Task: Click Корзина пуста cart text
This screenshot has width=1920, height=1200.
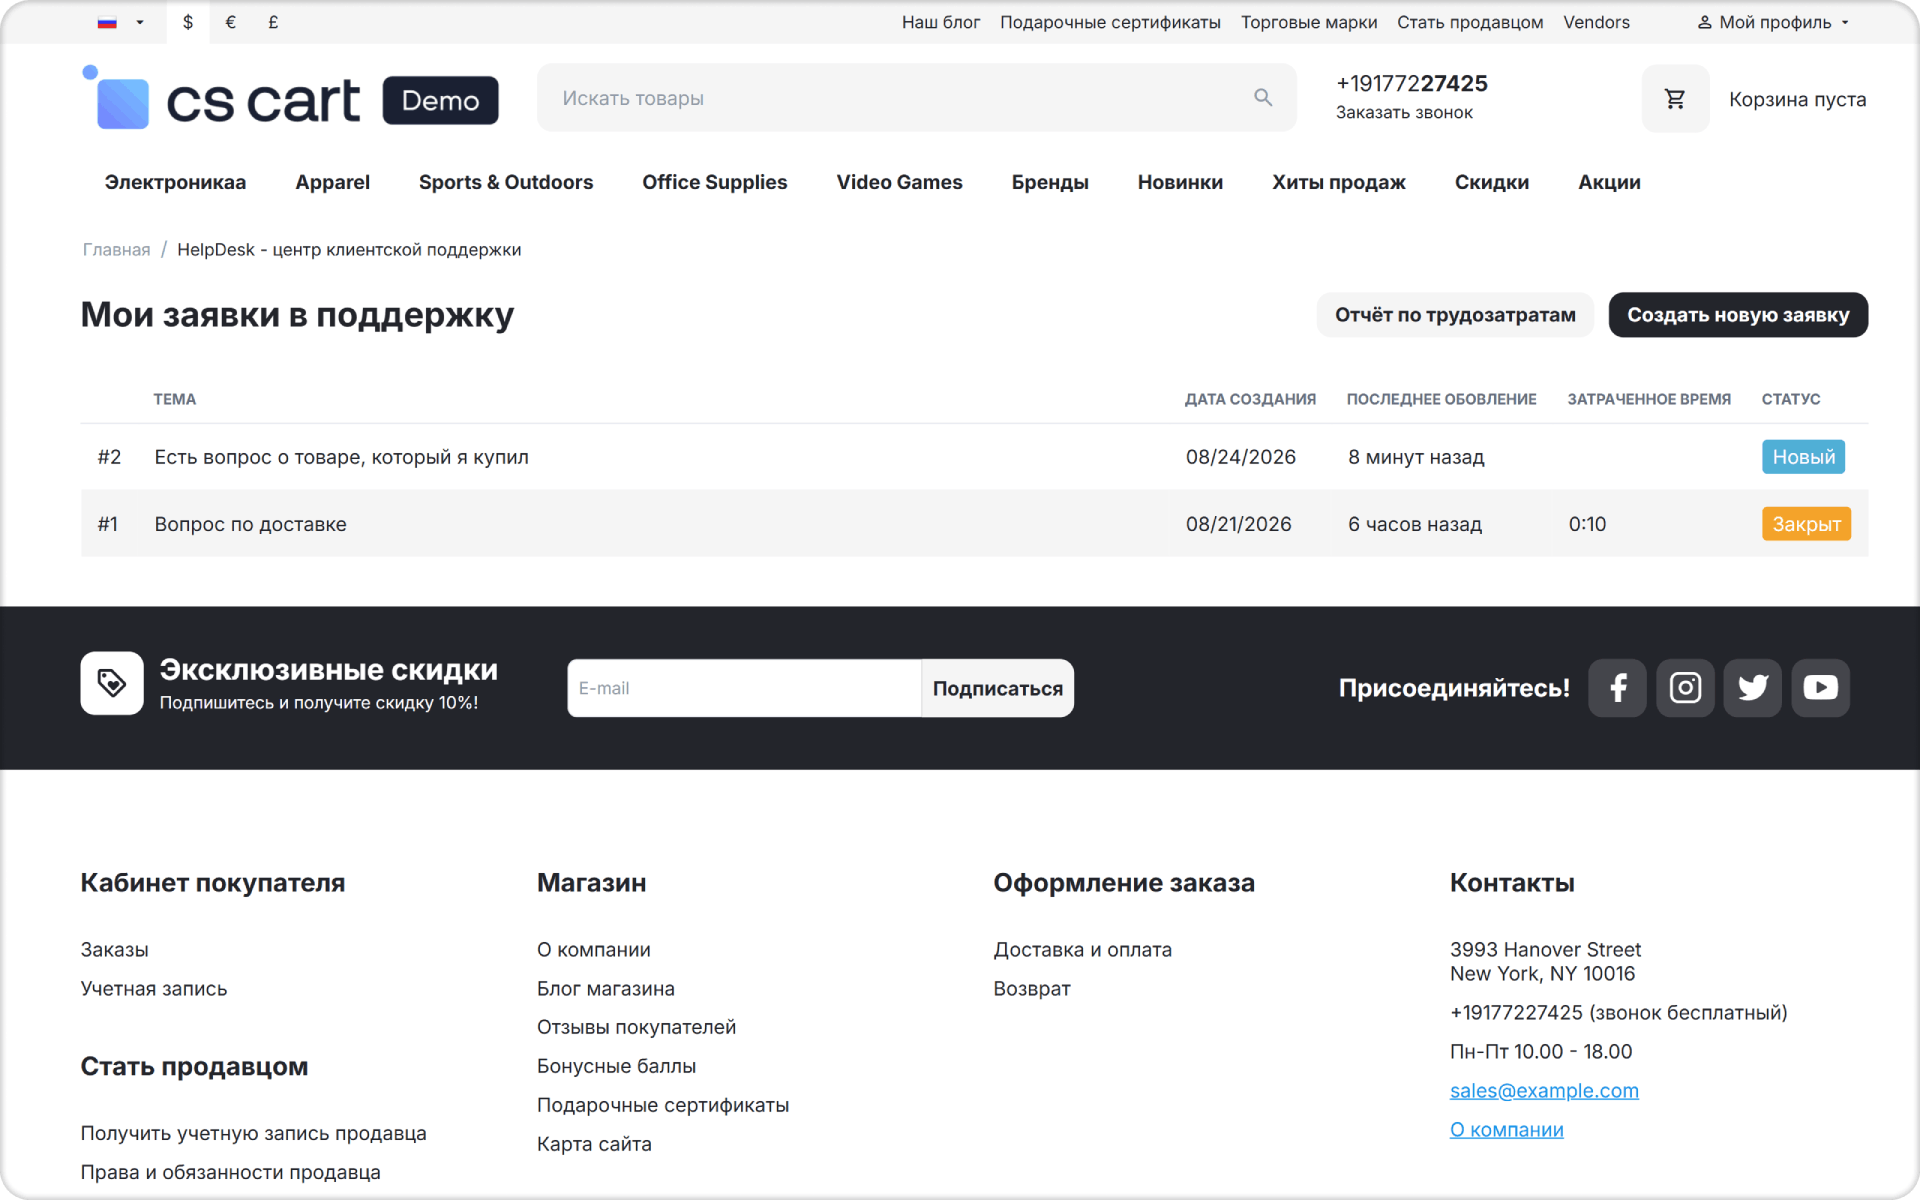Action: (1797, 99)
